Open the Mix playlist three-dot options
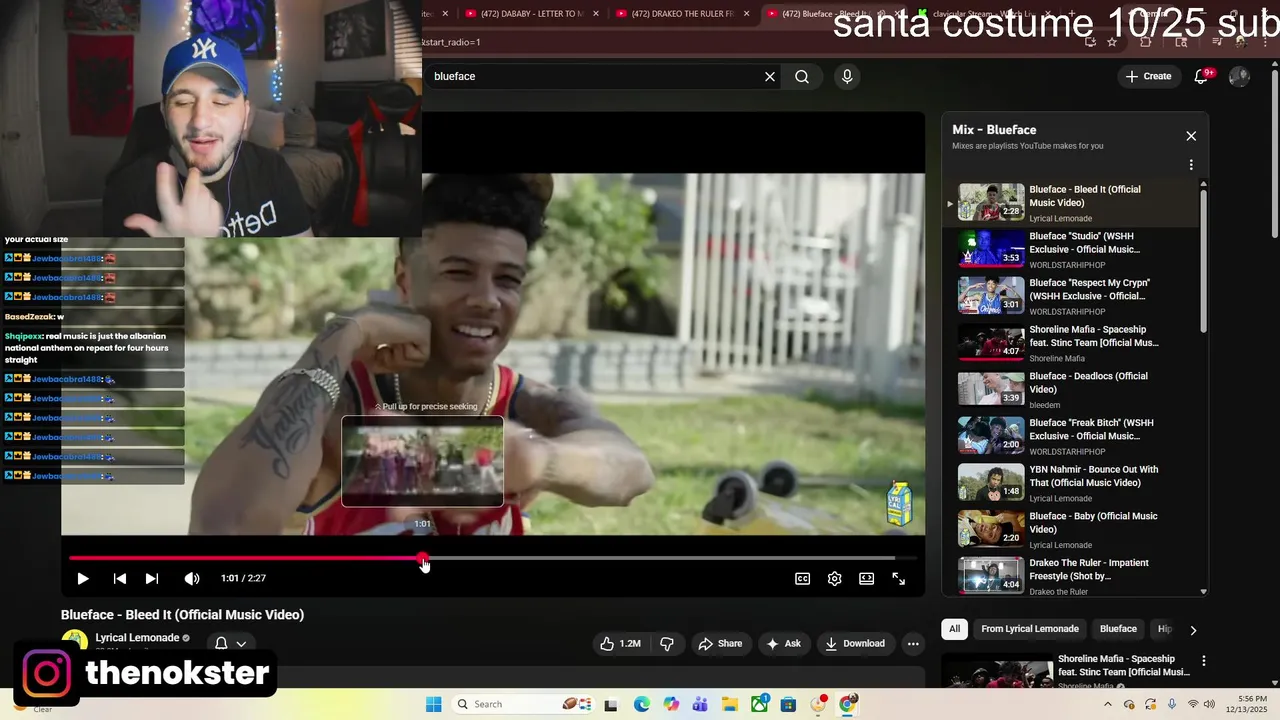Image resolution: width=1280 pixels, height=720 pixels. coord(1191,165)
